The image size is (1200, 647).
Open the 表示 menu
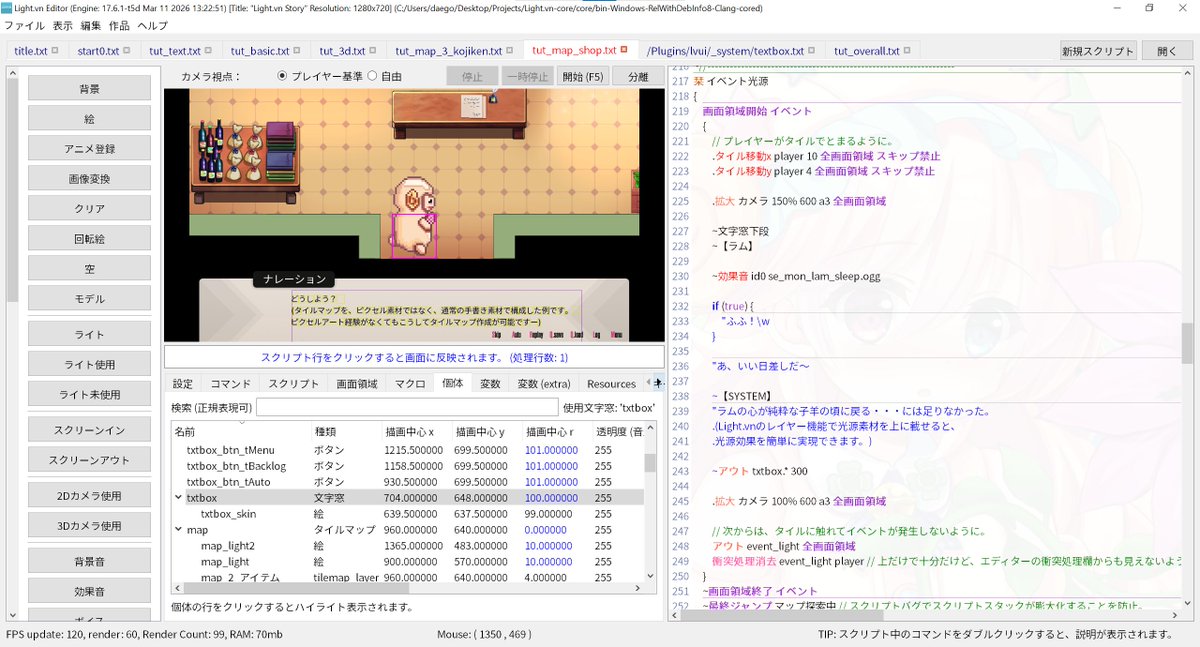63,26
